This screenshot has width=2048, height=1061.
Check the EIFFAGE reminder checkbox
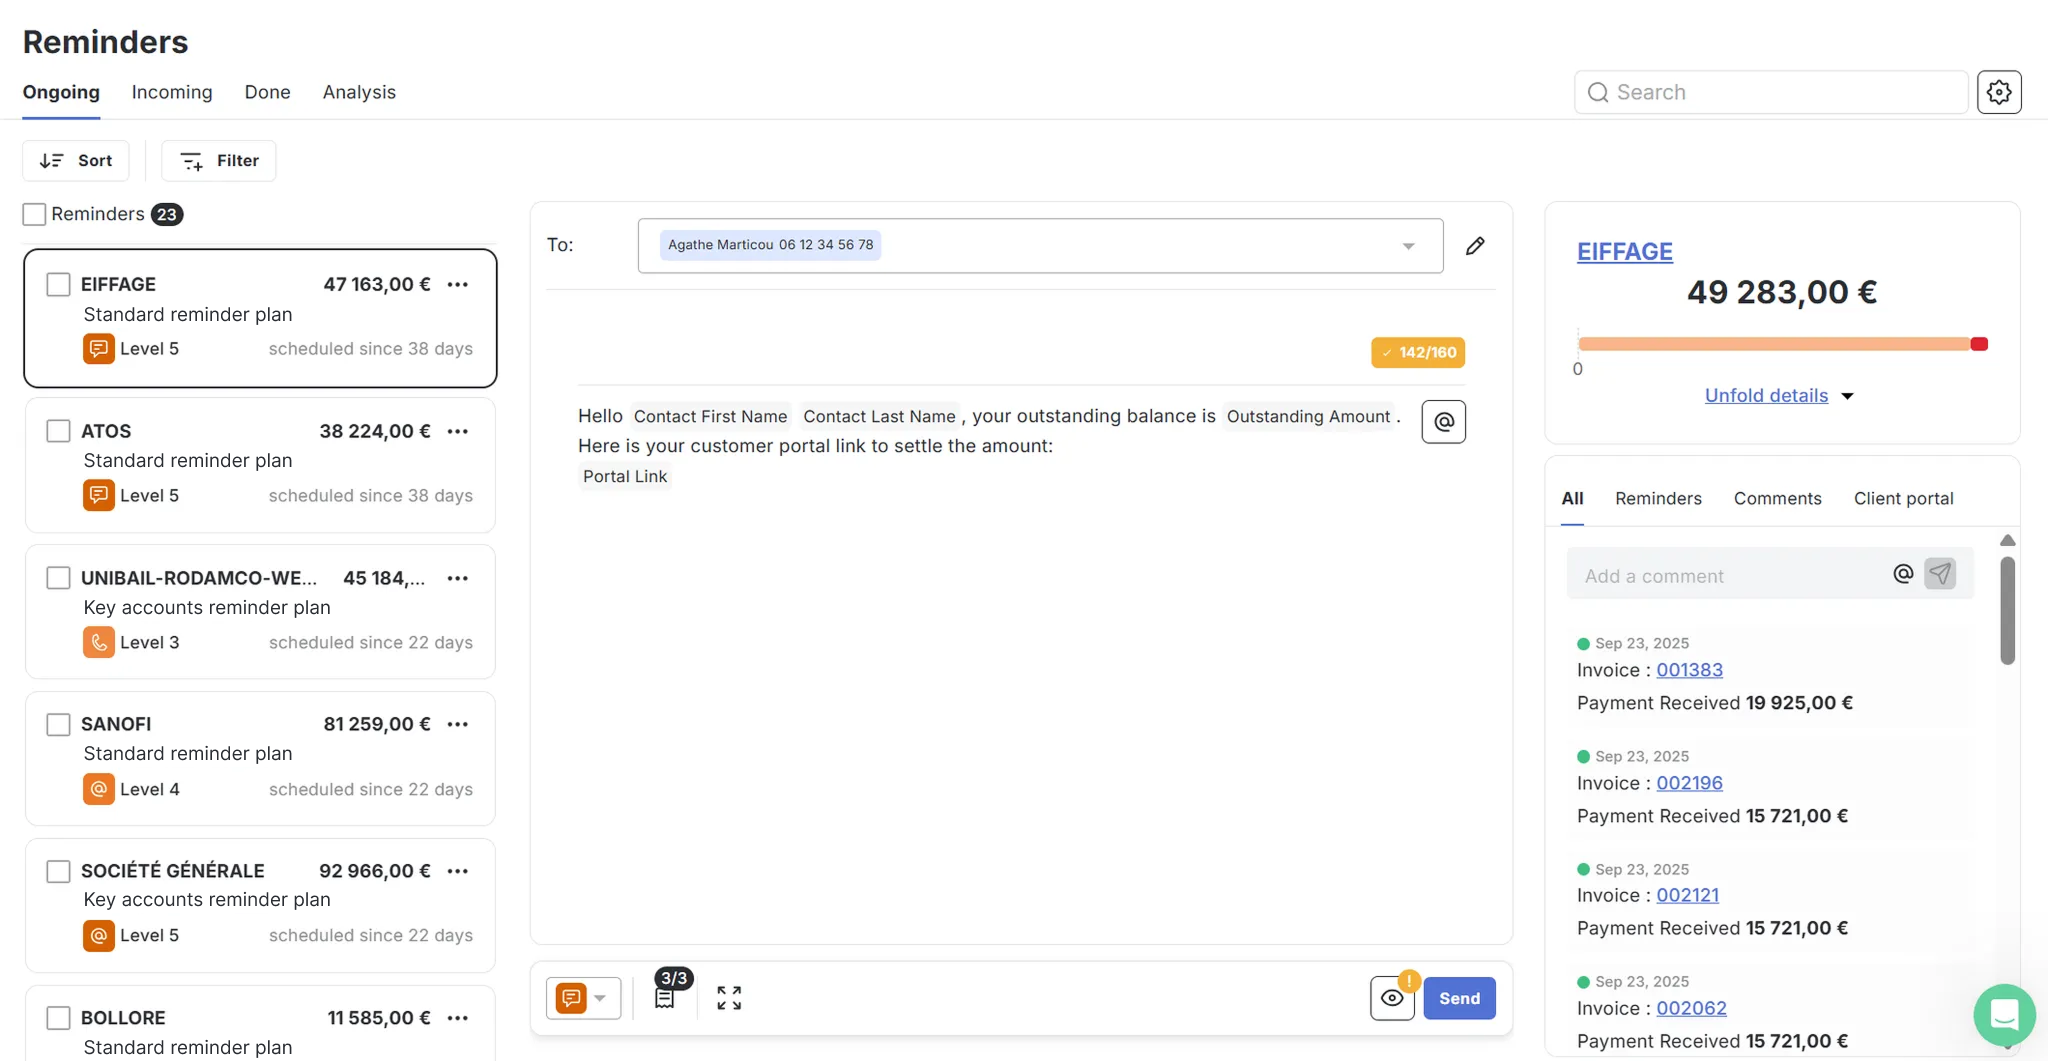(58, 285)
